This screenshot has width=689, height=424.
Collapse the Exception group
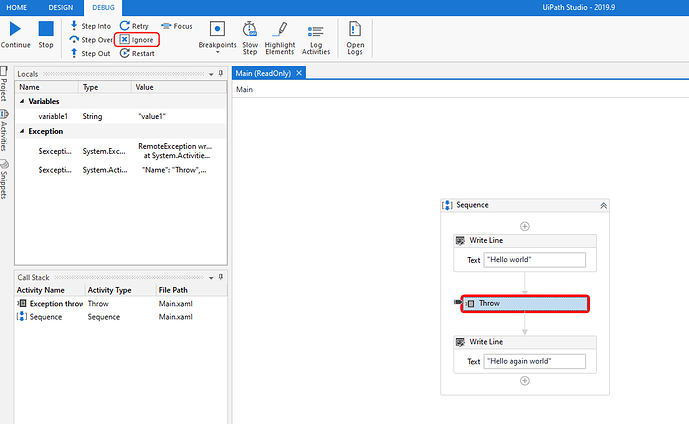[22, 131]
